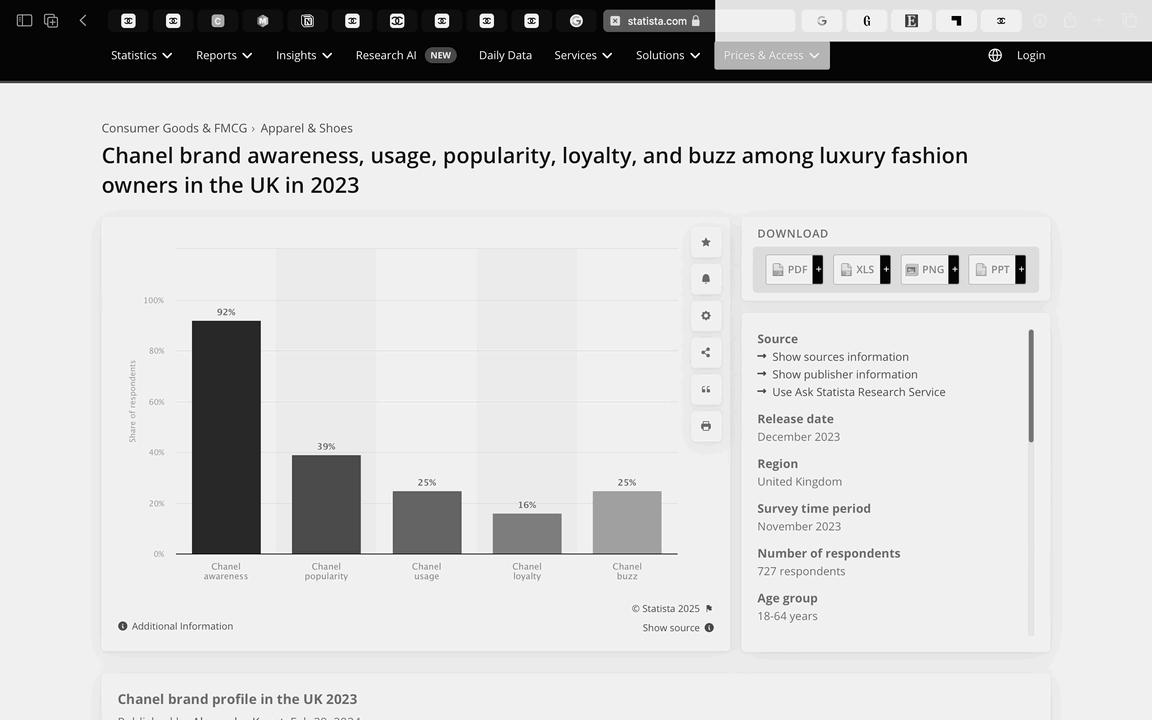This screenshot has height=720, width=1152.
Task: Click the Chanel loyalty 16% bar
Action: click(x=527, y=533)
